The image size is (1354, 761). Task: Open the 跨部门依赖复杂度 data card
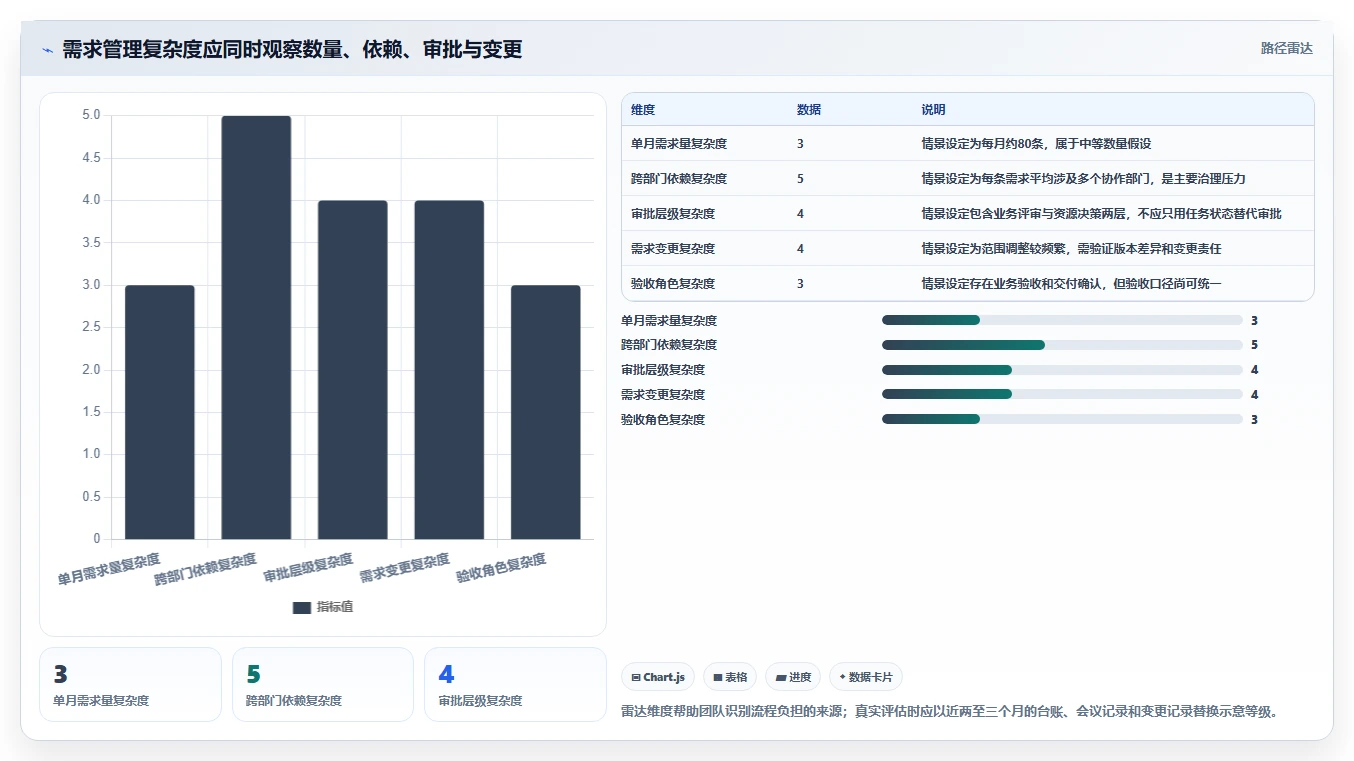[x=323, y=684]
